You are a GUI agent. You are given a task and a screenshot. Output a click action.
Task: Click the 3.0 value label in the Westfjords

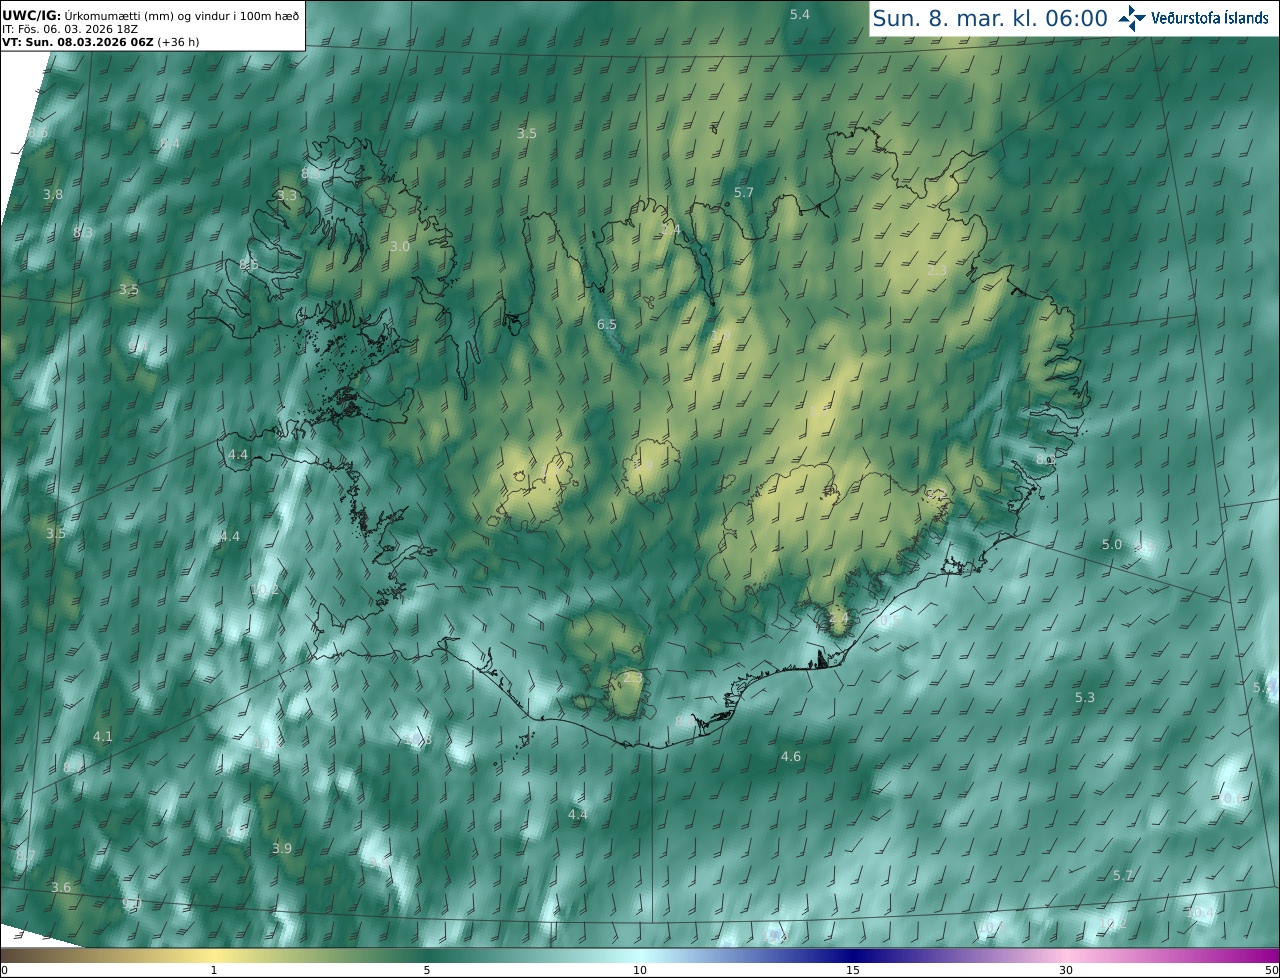tap(400, 246)
